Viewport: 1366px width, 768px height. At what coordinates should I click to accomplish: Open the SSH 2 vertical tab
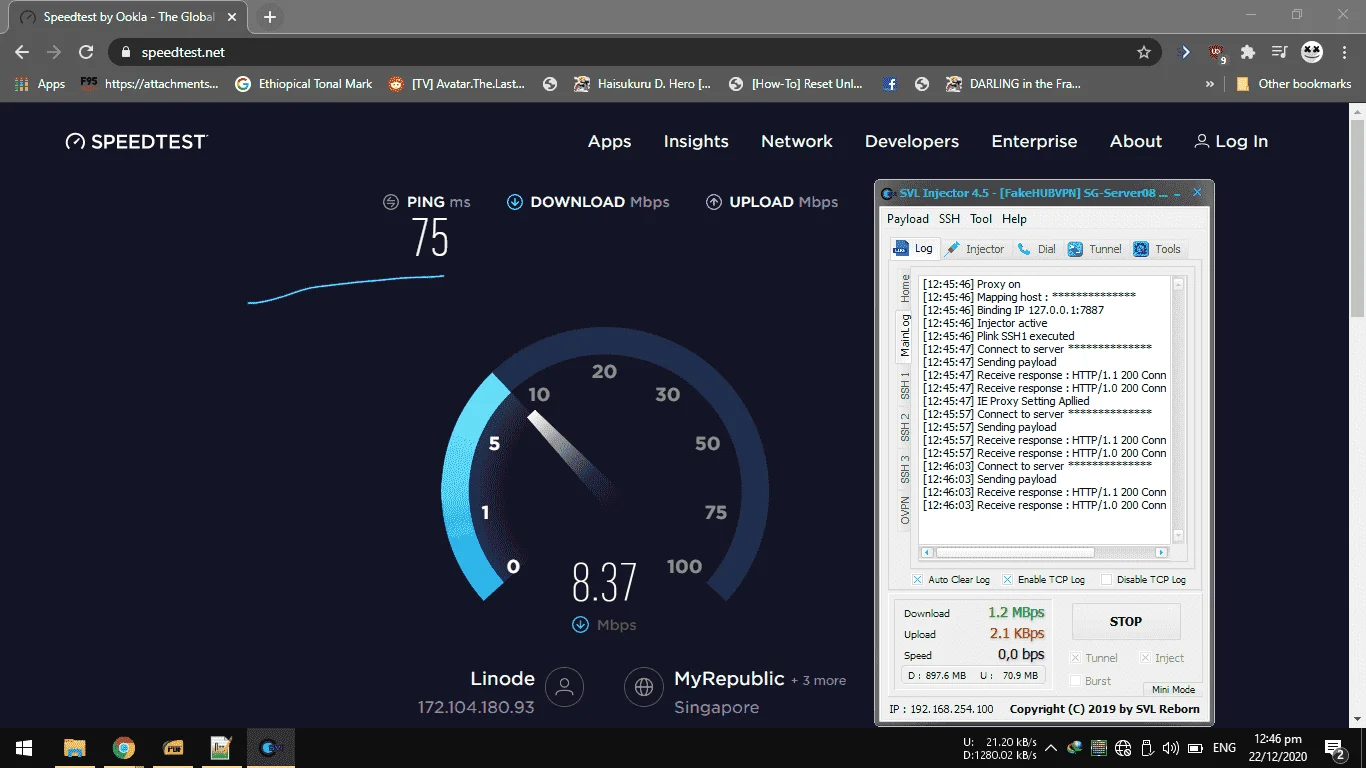pyautogui.click(x=906, y=426)
